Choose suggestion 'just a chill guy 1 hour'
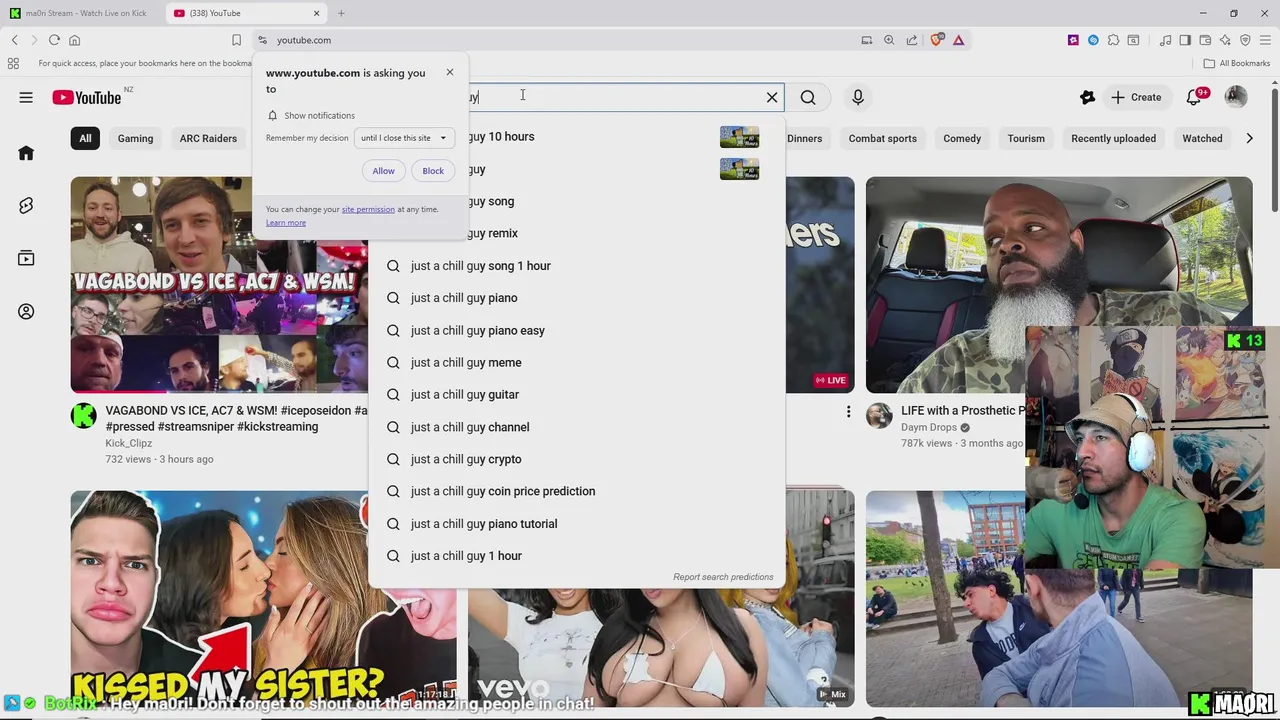The image size is (1280, 720). point(577,556)
